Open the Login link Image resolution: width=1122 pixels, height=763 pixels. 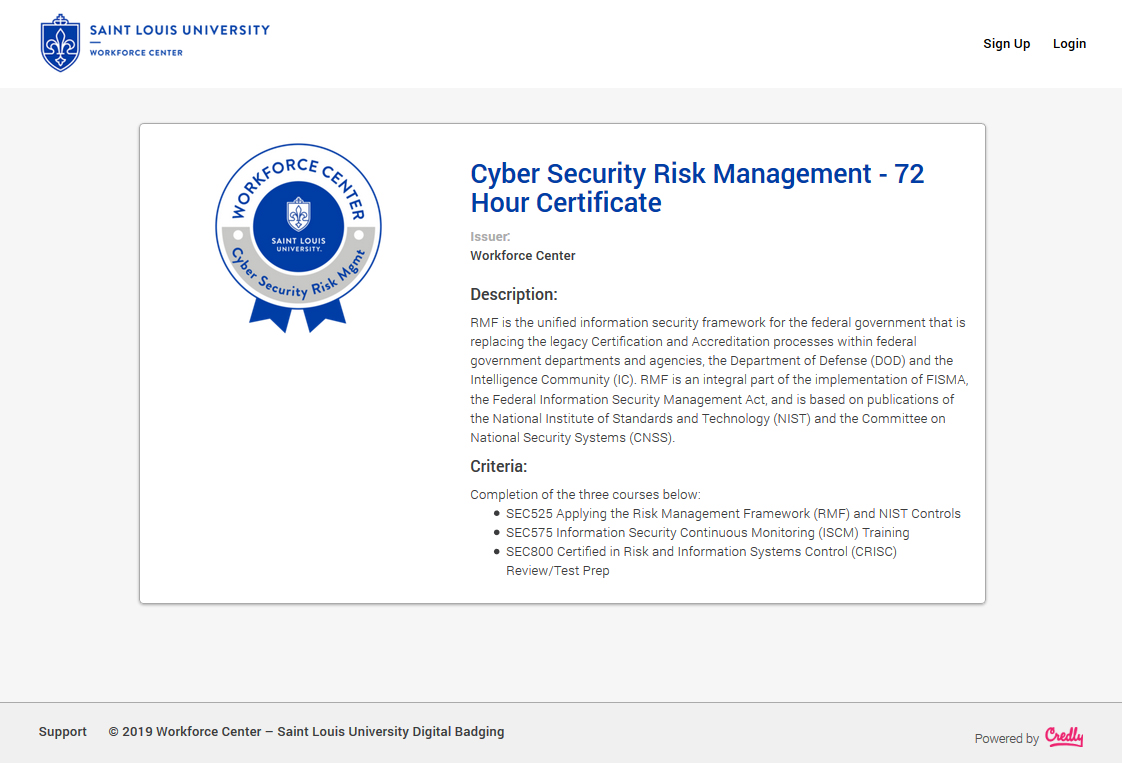tap(1069, 44)
